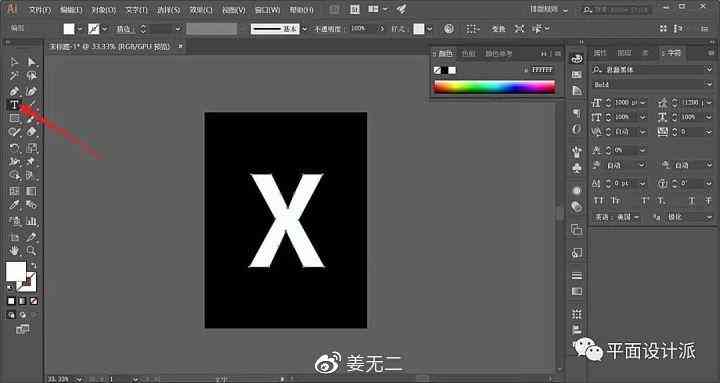Viewport: 720px width, 383px height.
Task: Select the Mesh tool
Action: pyautogui.click(x=14, y=191)
